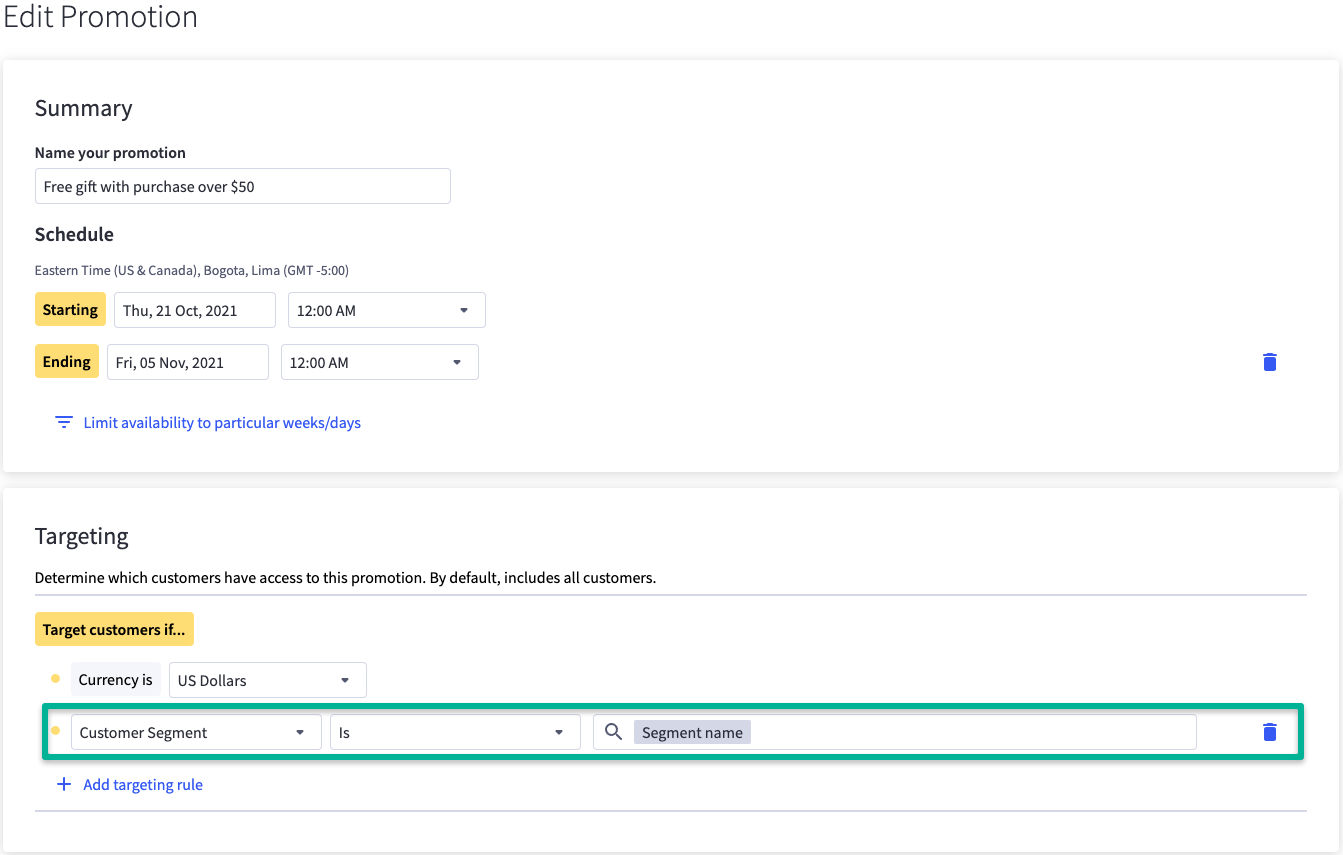This screenshot has height=855, width=1343.
Task: Click 'Limit availability to particular weeks/days' link
Action: (x=222, y=422)
